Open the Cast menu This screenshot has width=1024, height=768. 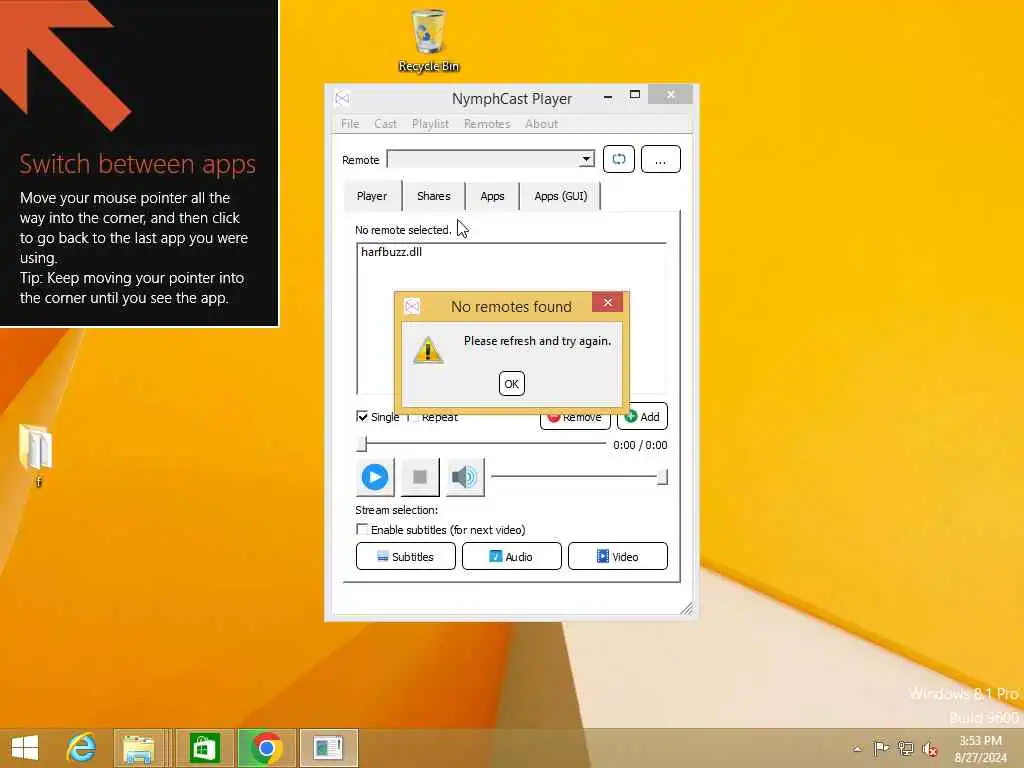tap(385, 123)
